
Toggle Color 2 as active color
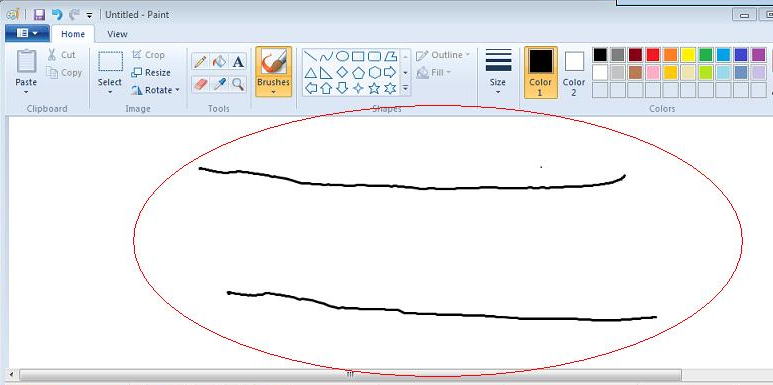[574, 73]
